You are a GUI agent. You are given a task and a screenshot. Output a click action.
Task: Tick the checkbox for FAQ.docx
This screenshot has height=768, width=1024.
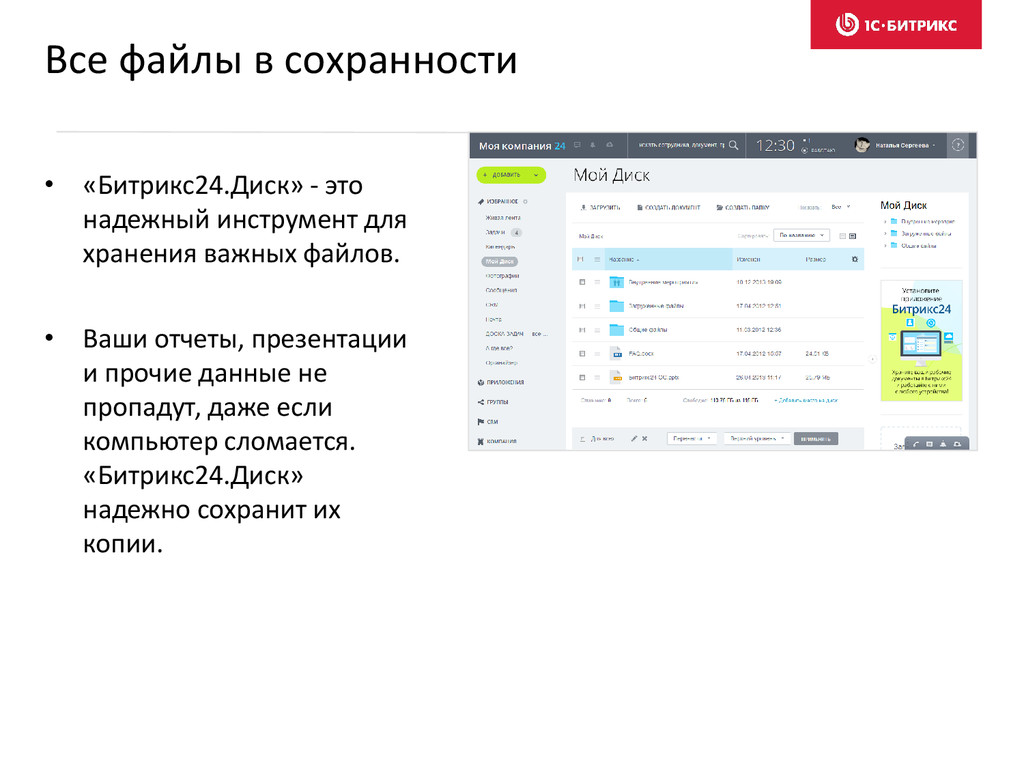[582, 353]
